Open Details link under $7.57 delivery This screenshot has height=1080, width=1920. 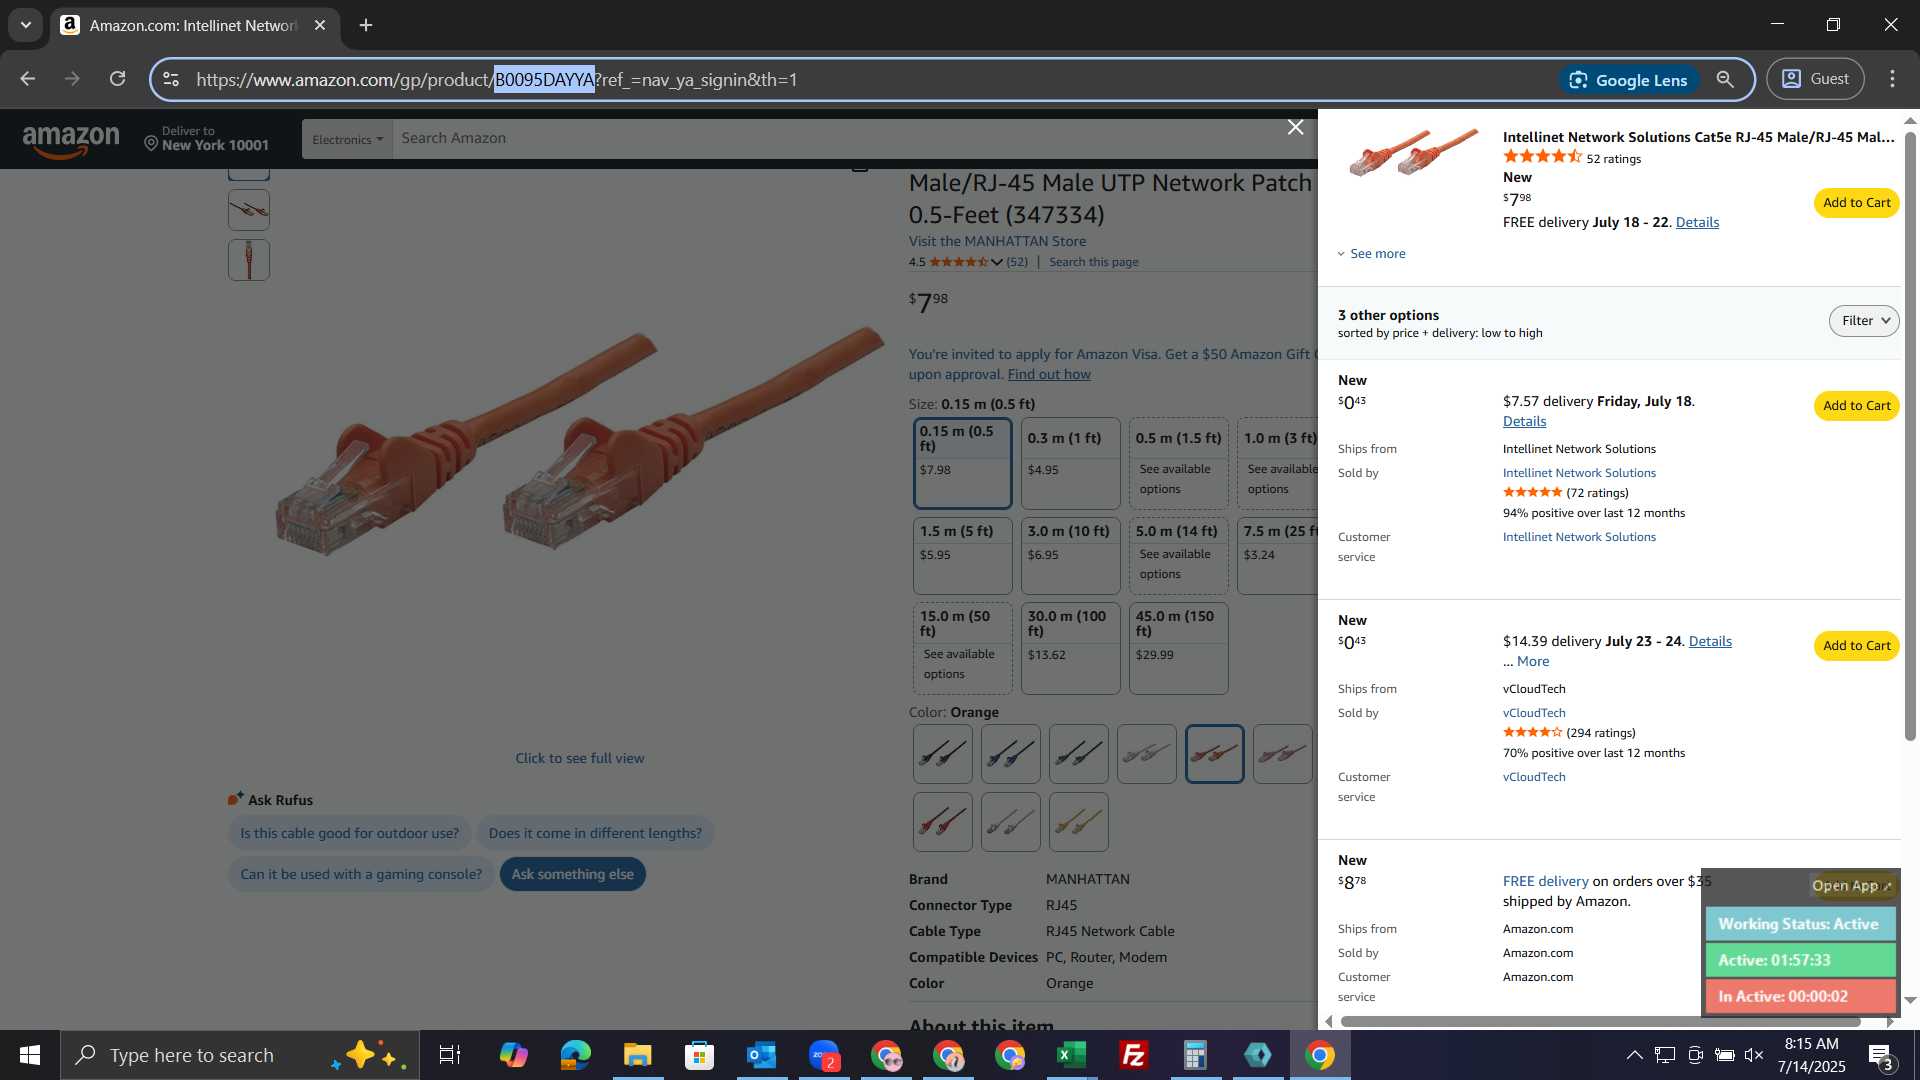1524,422
